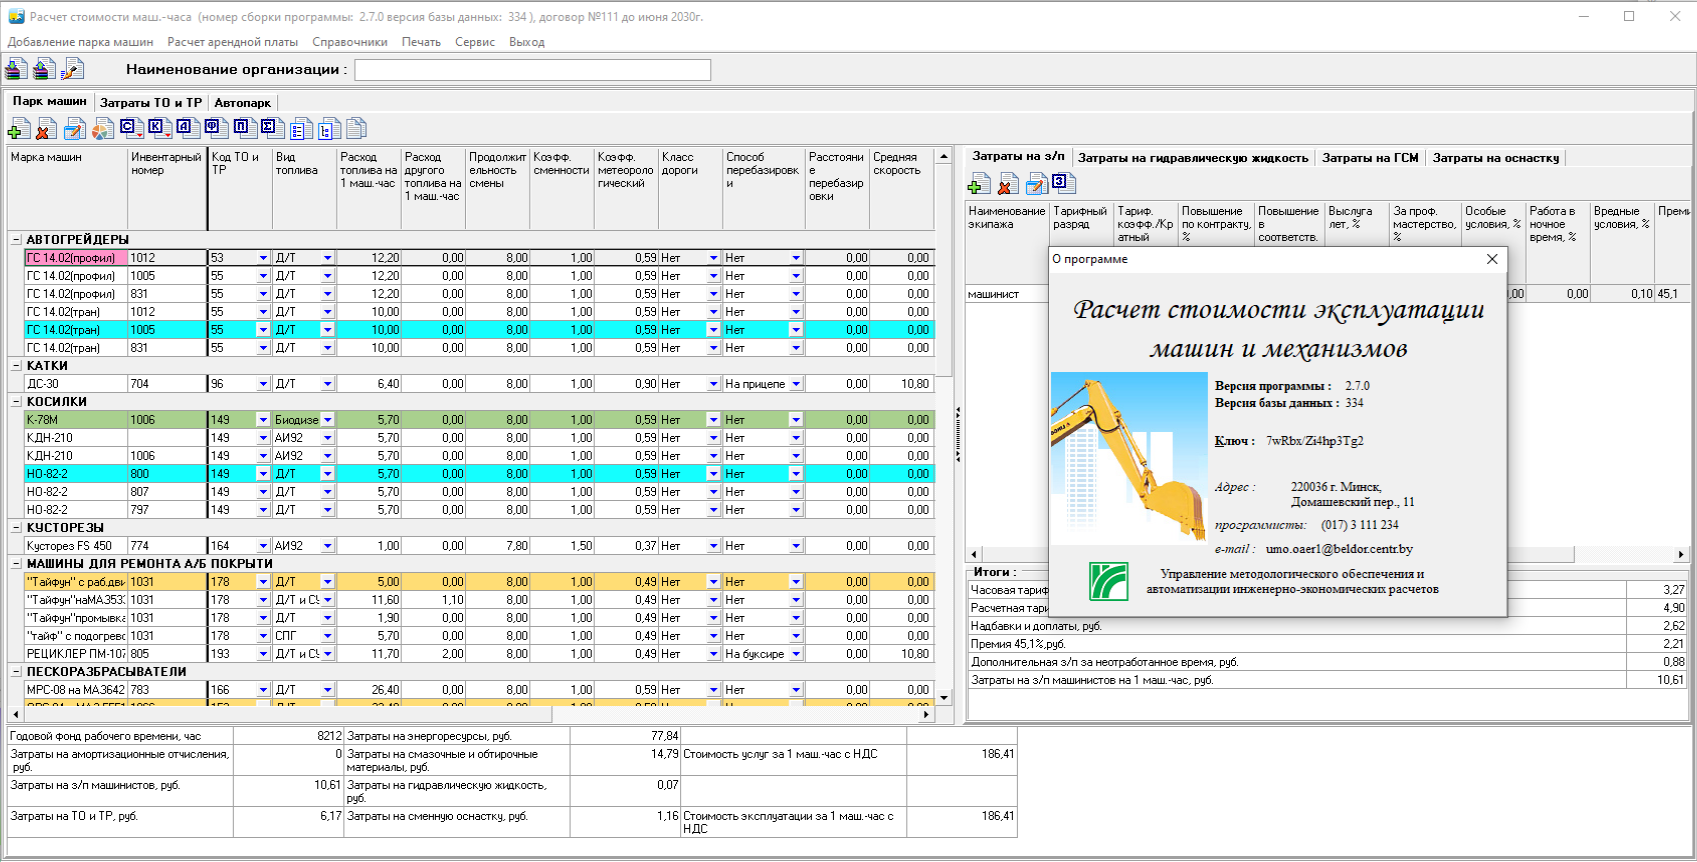
Task: Collapse the АВТОГРЕЙДЕРЫ group
Action: pos(16,240)
